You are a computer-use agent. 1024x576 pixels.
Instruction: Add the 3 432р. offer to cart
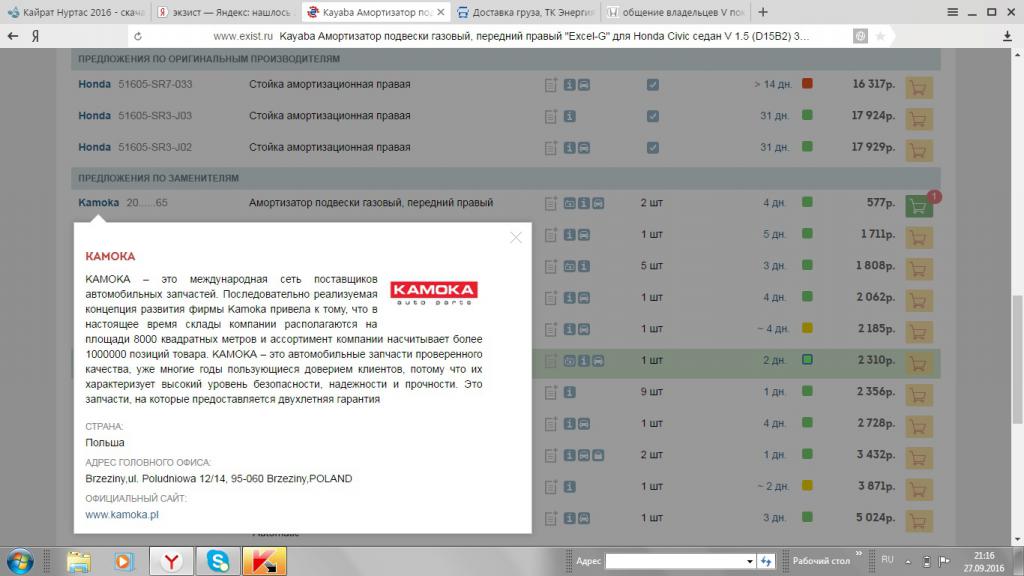[x=918, y=458]
